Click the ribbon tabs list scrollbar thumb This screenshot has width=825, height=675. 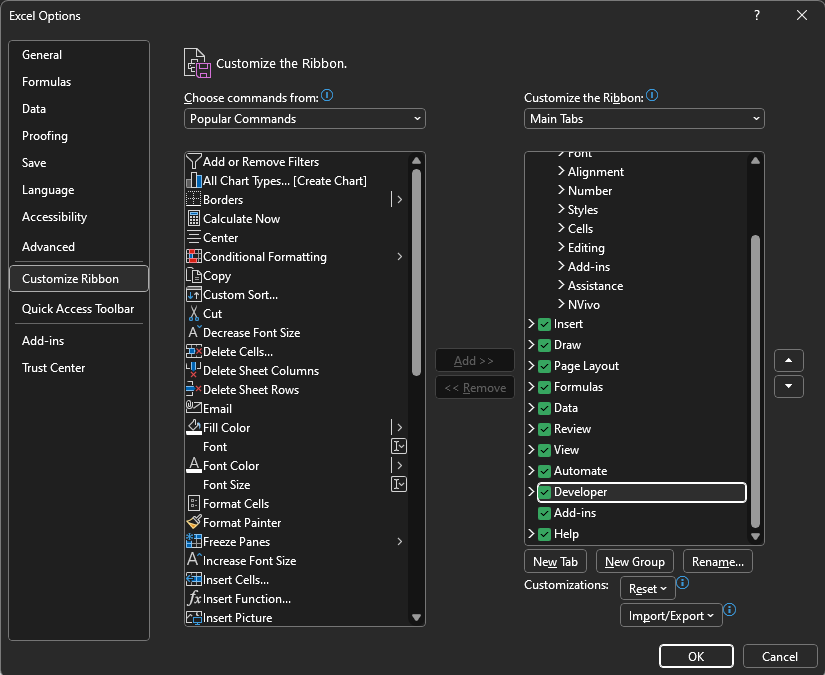tap(755, 381)
